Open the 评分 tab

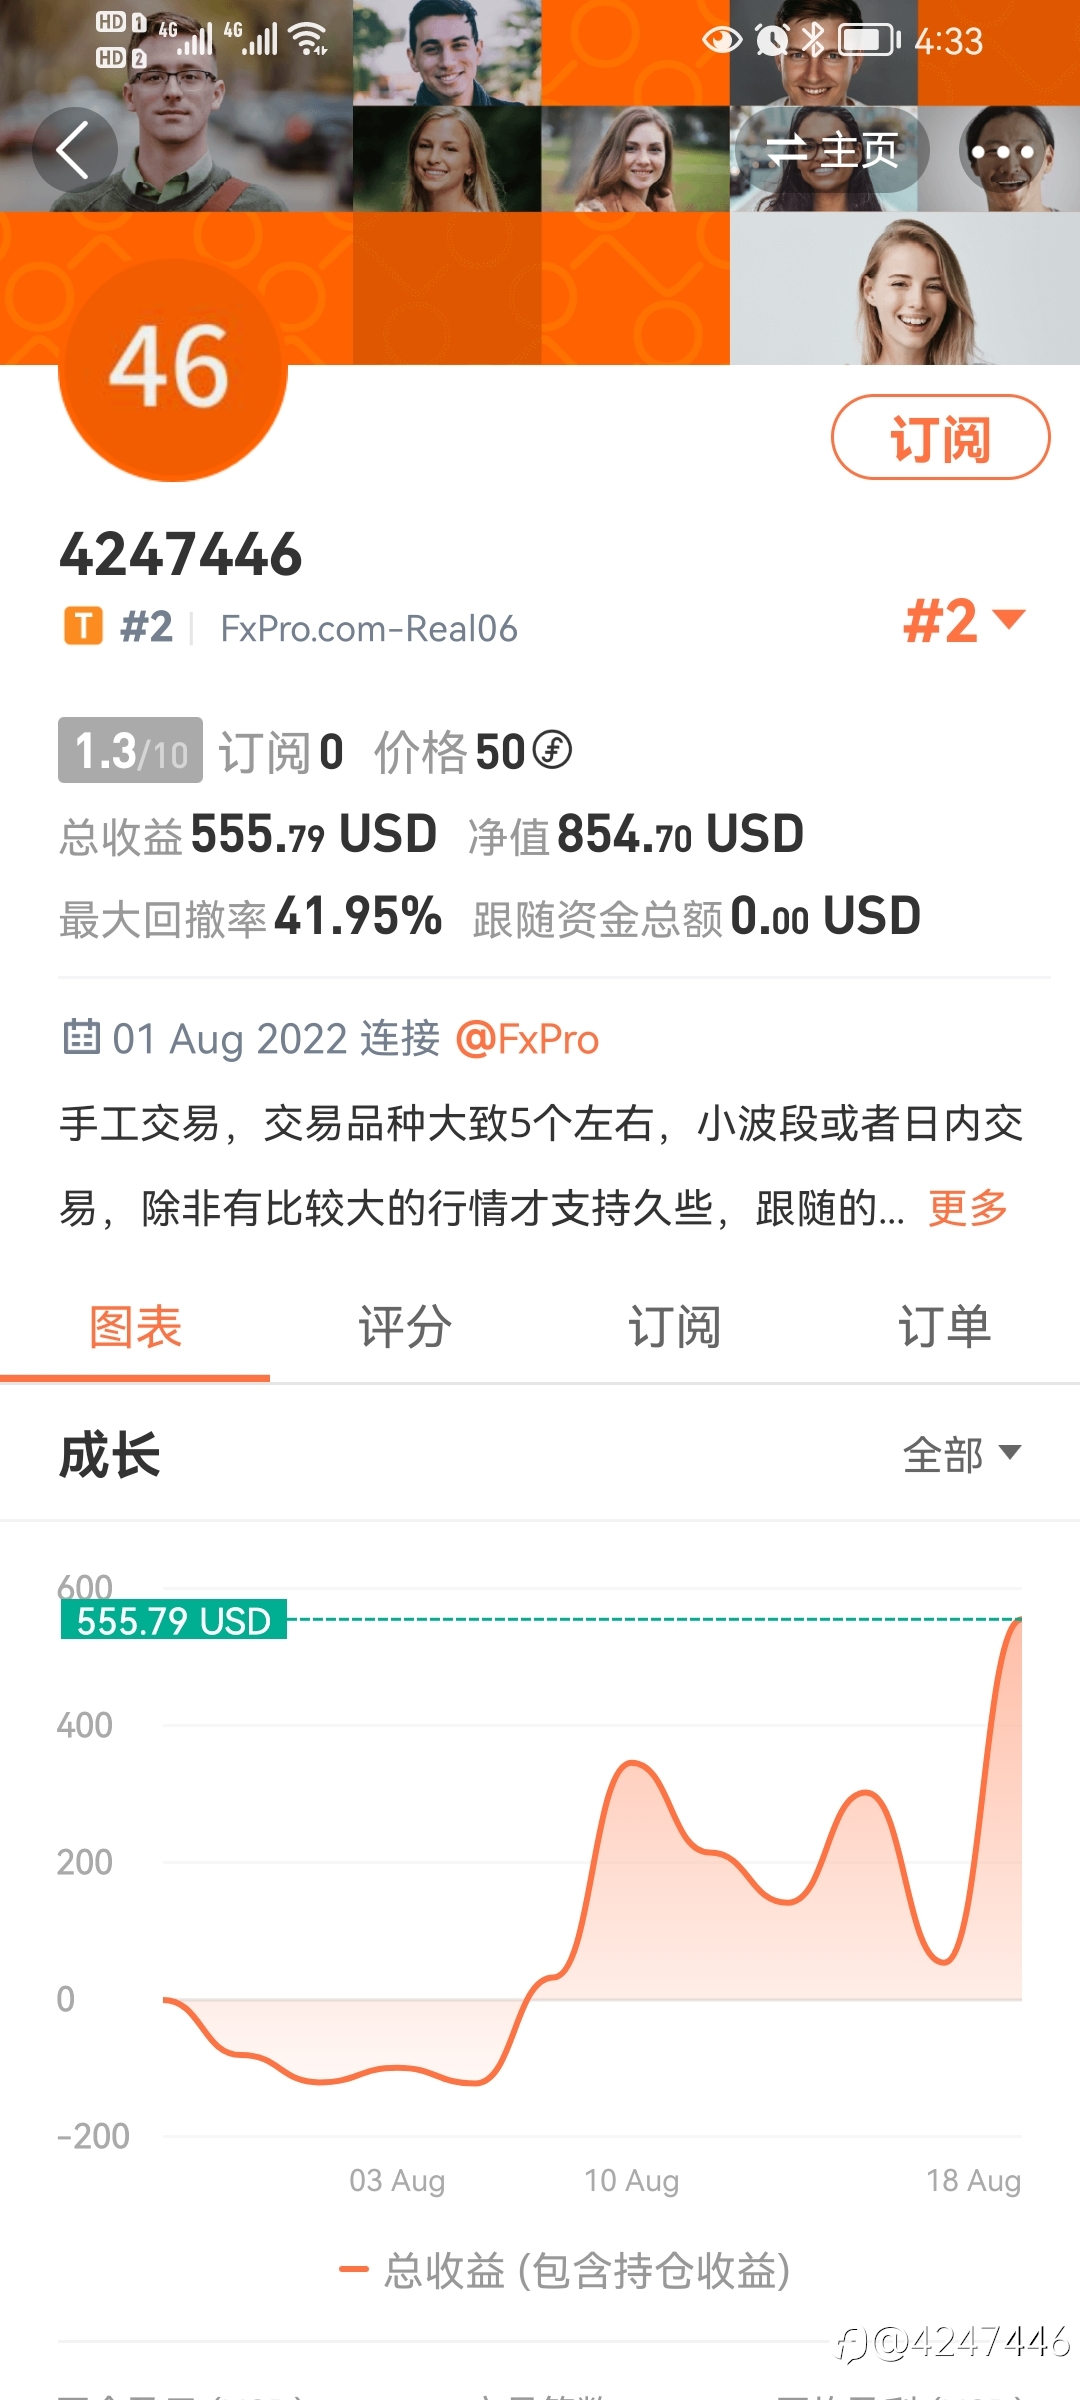coord(405,1328)
